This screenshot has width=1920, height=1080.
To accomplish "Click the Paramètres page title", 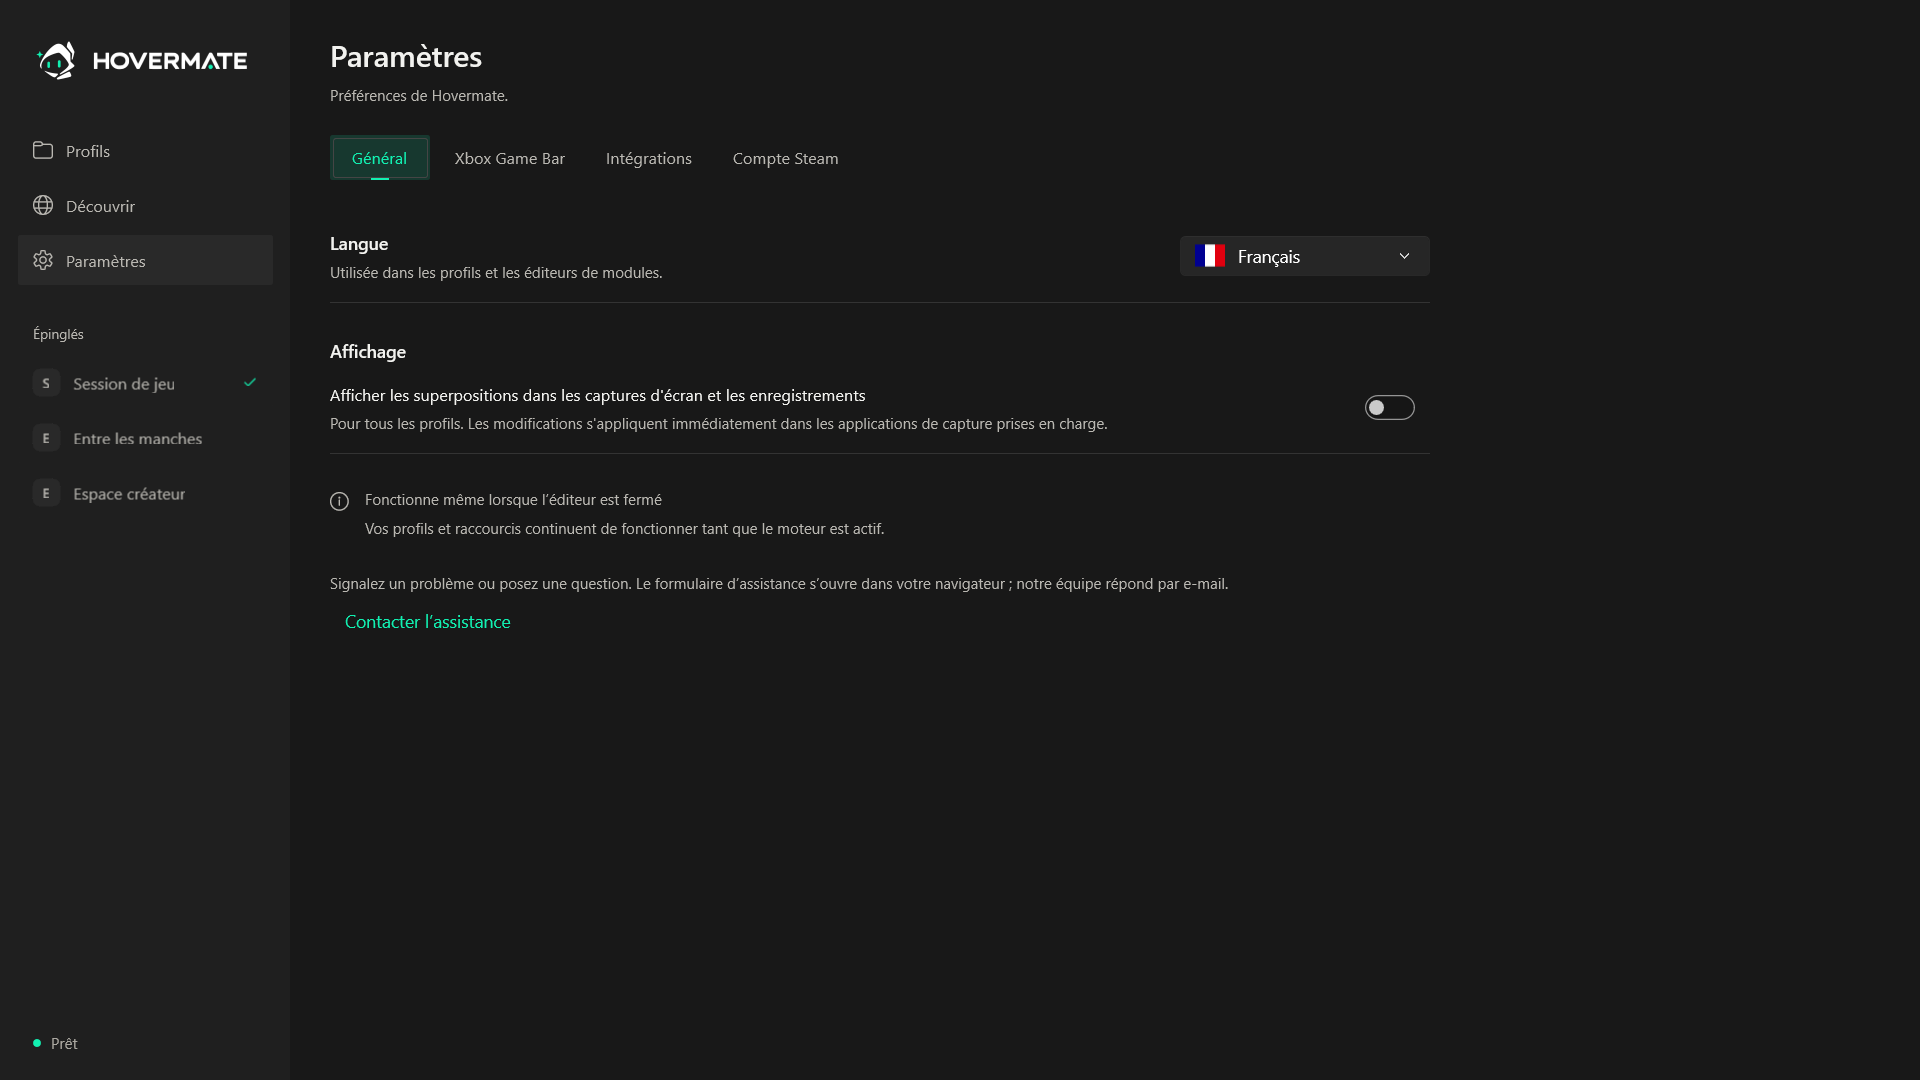I will tap(406, 56).
